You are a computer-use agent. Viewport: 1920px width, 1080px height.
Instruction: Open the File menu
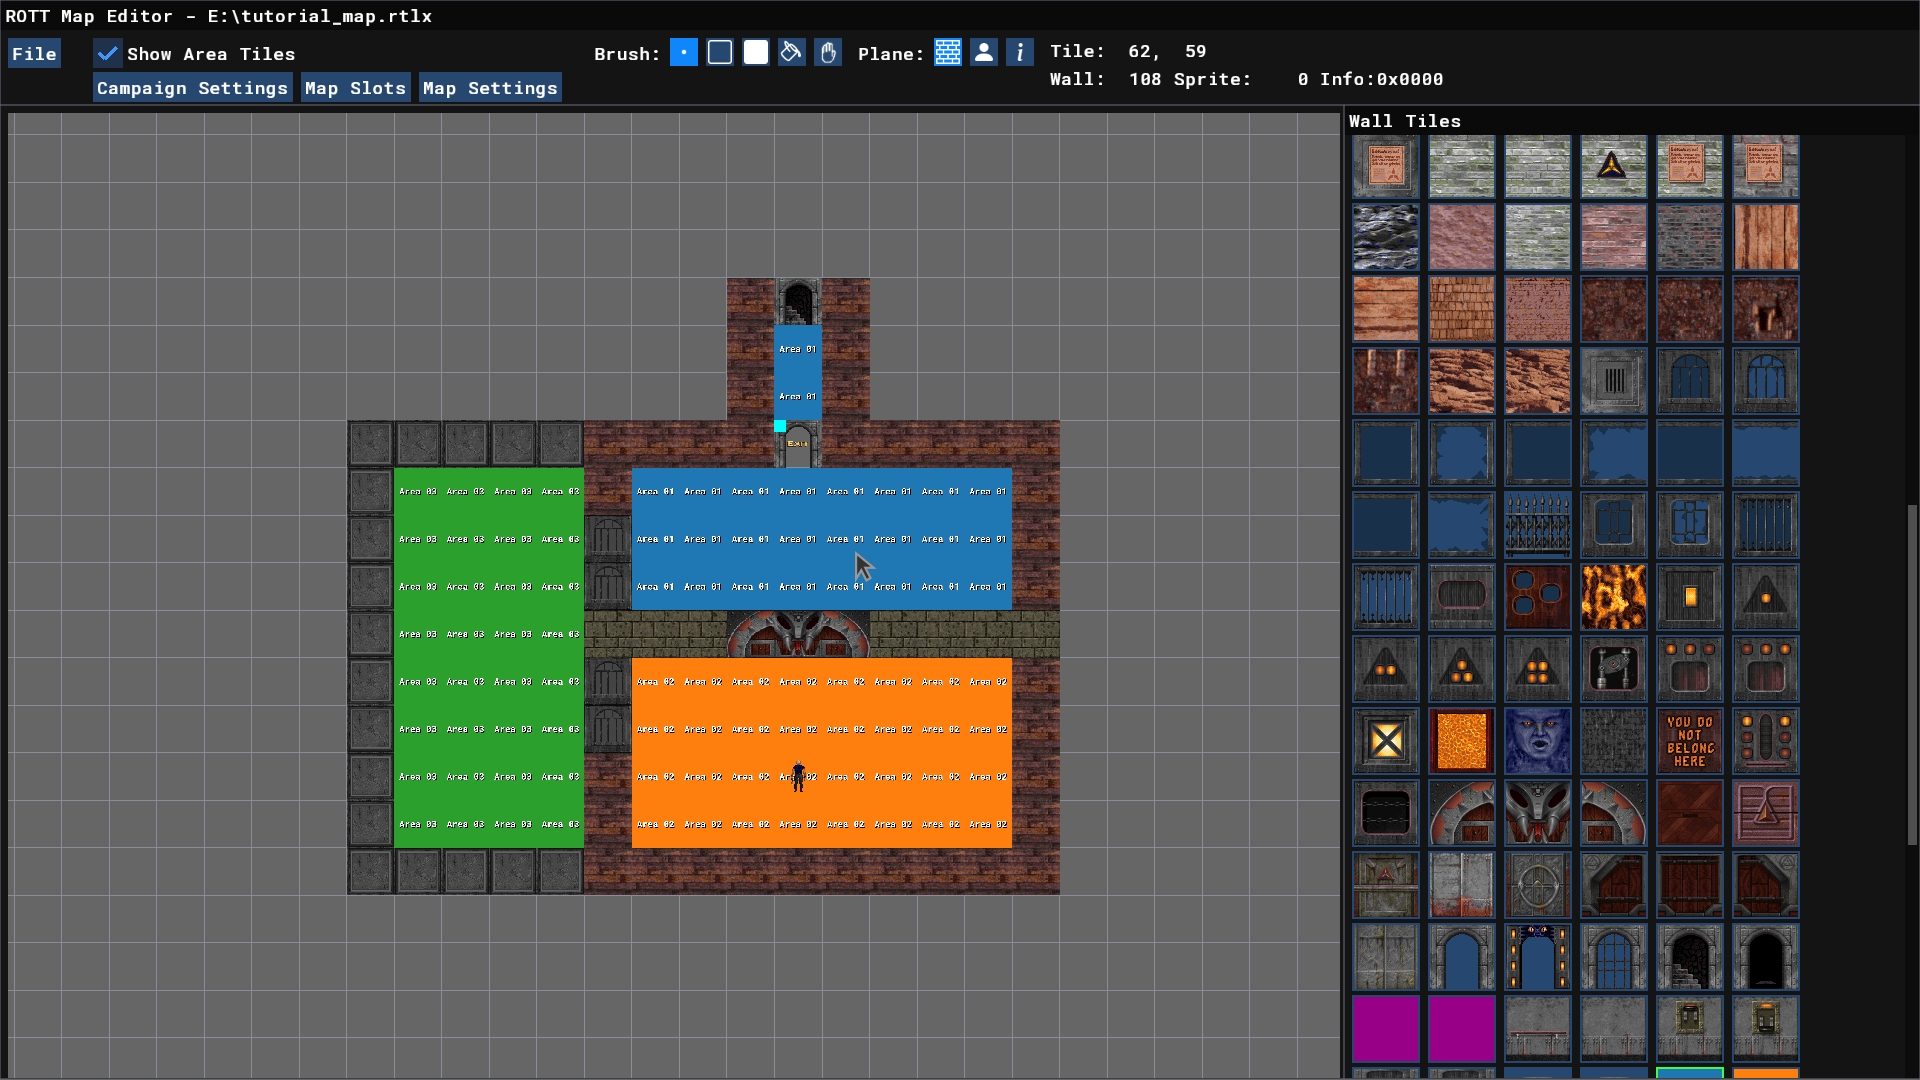pyautogui.click(x=34, y=54)
